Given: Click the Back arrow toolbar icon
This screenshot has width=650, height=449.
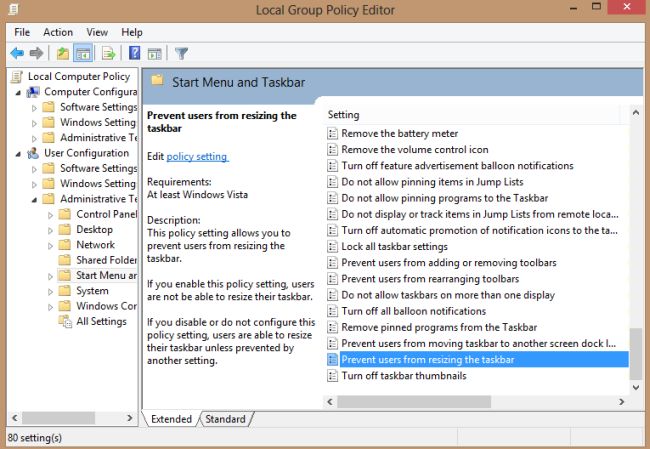Looking at the screenshot, I should (17, 53).
